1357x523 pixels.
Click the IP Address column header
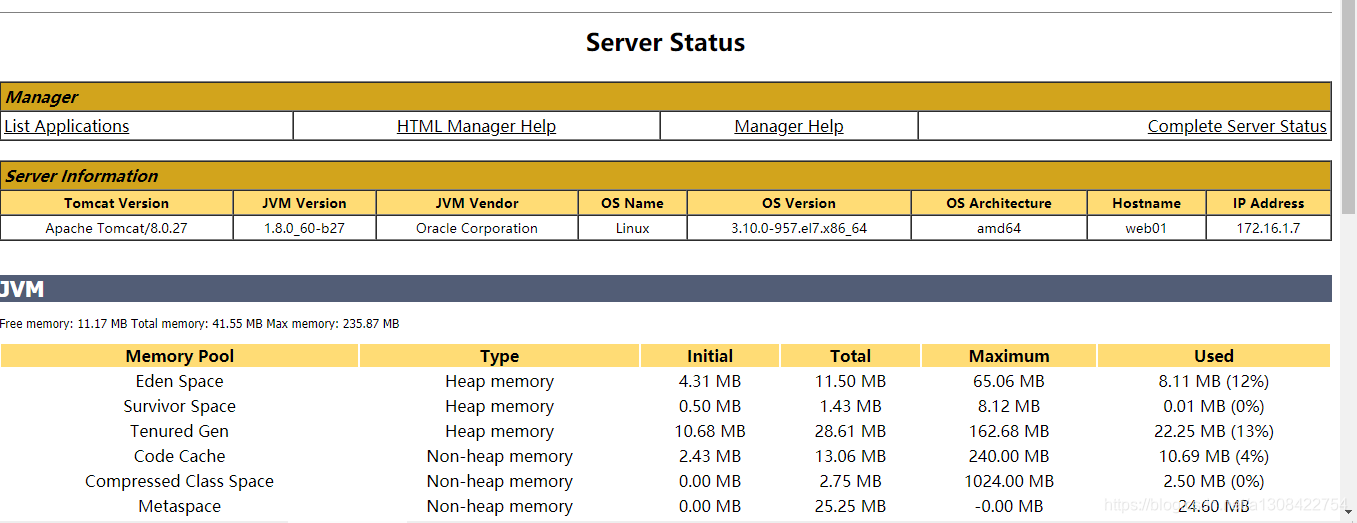point(1269,203)
